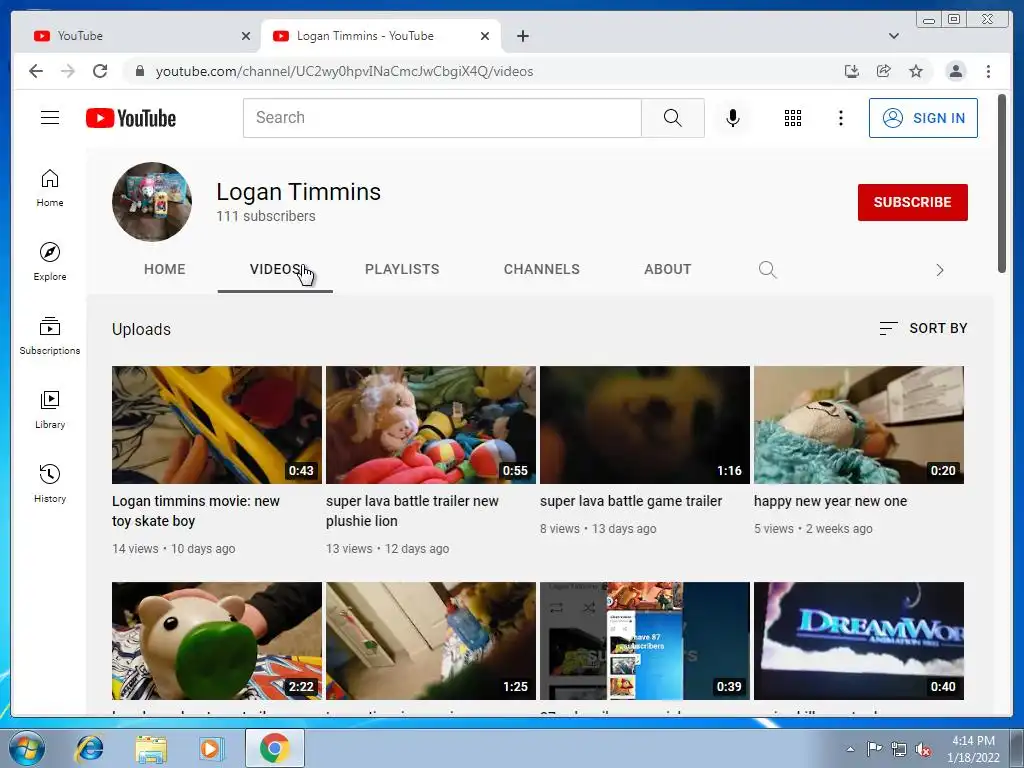Go to Home in the sidebar
Screen dimensions: 1024x768
click(x=50, y=188)
